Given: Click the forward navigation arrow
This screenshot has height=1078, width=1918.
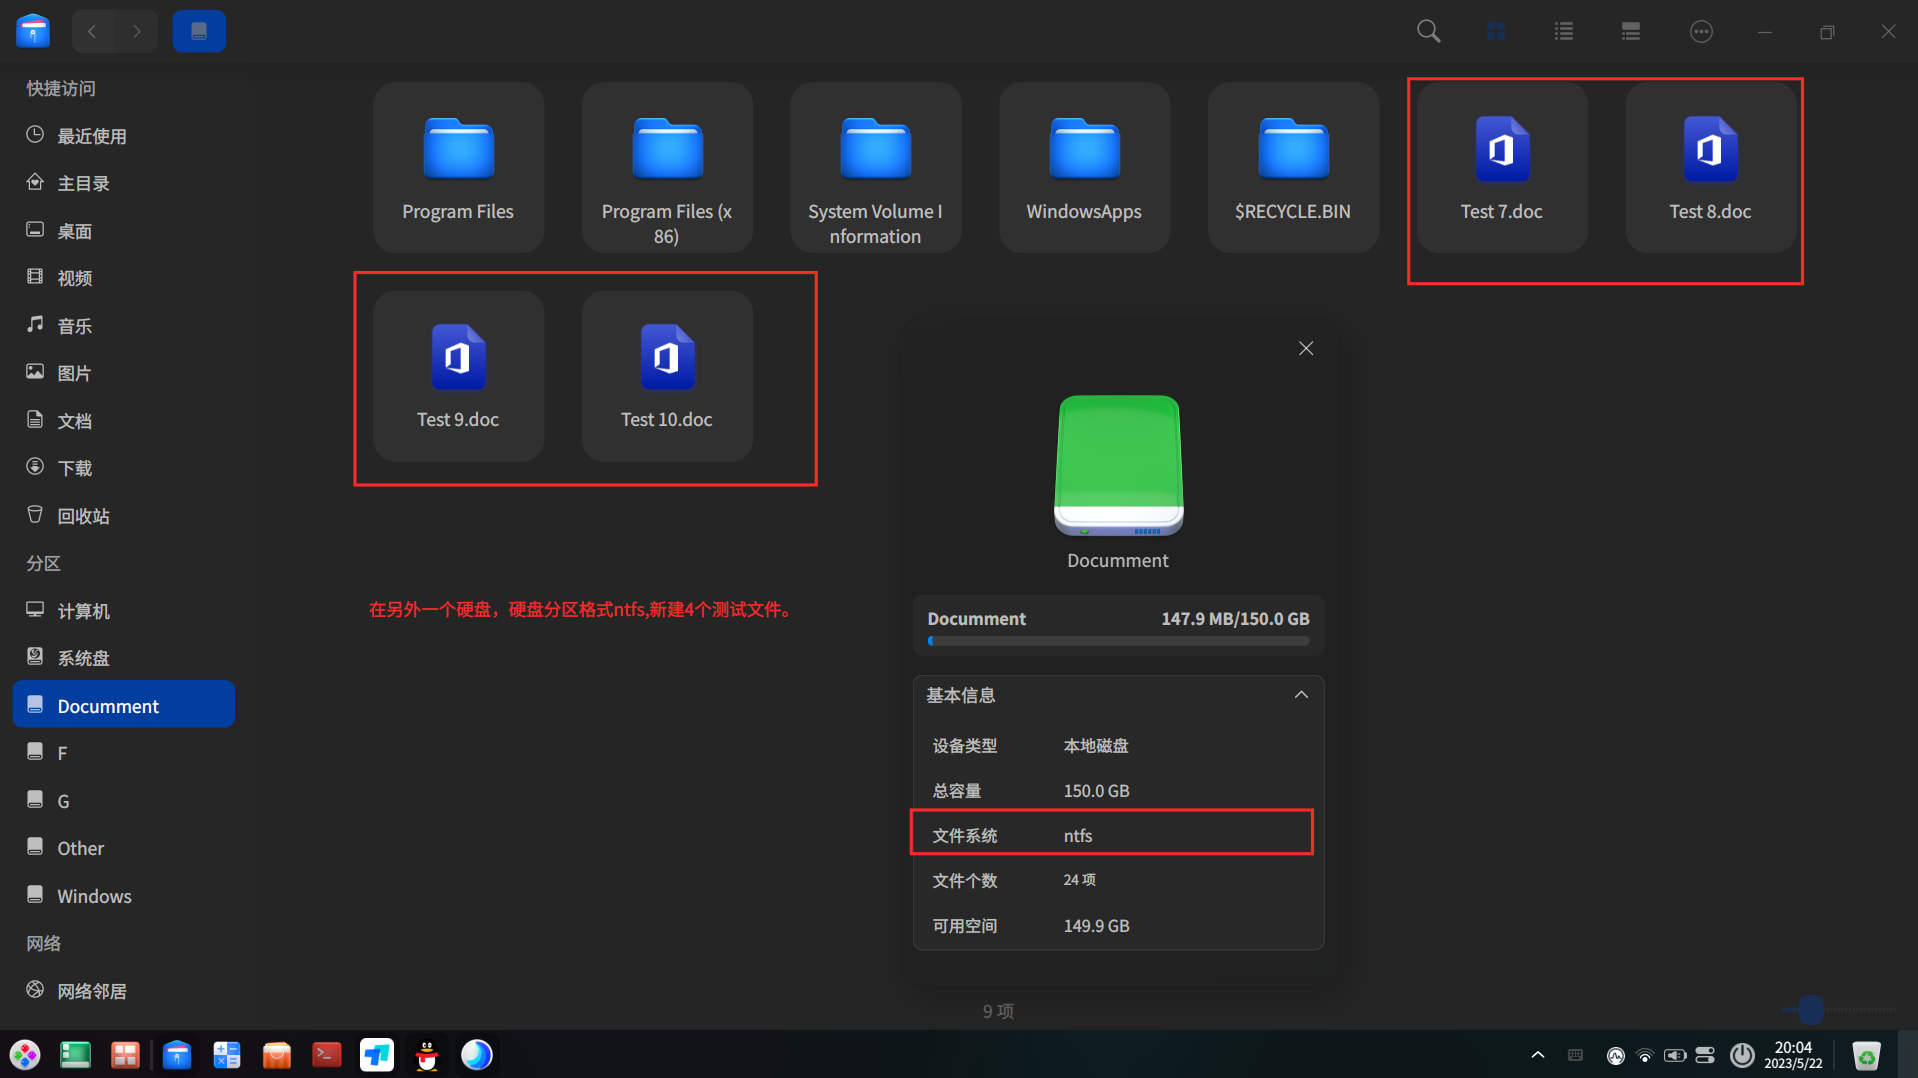Looking at the screenshot, I should tap(138, 31).
